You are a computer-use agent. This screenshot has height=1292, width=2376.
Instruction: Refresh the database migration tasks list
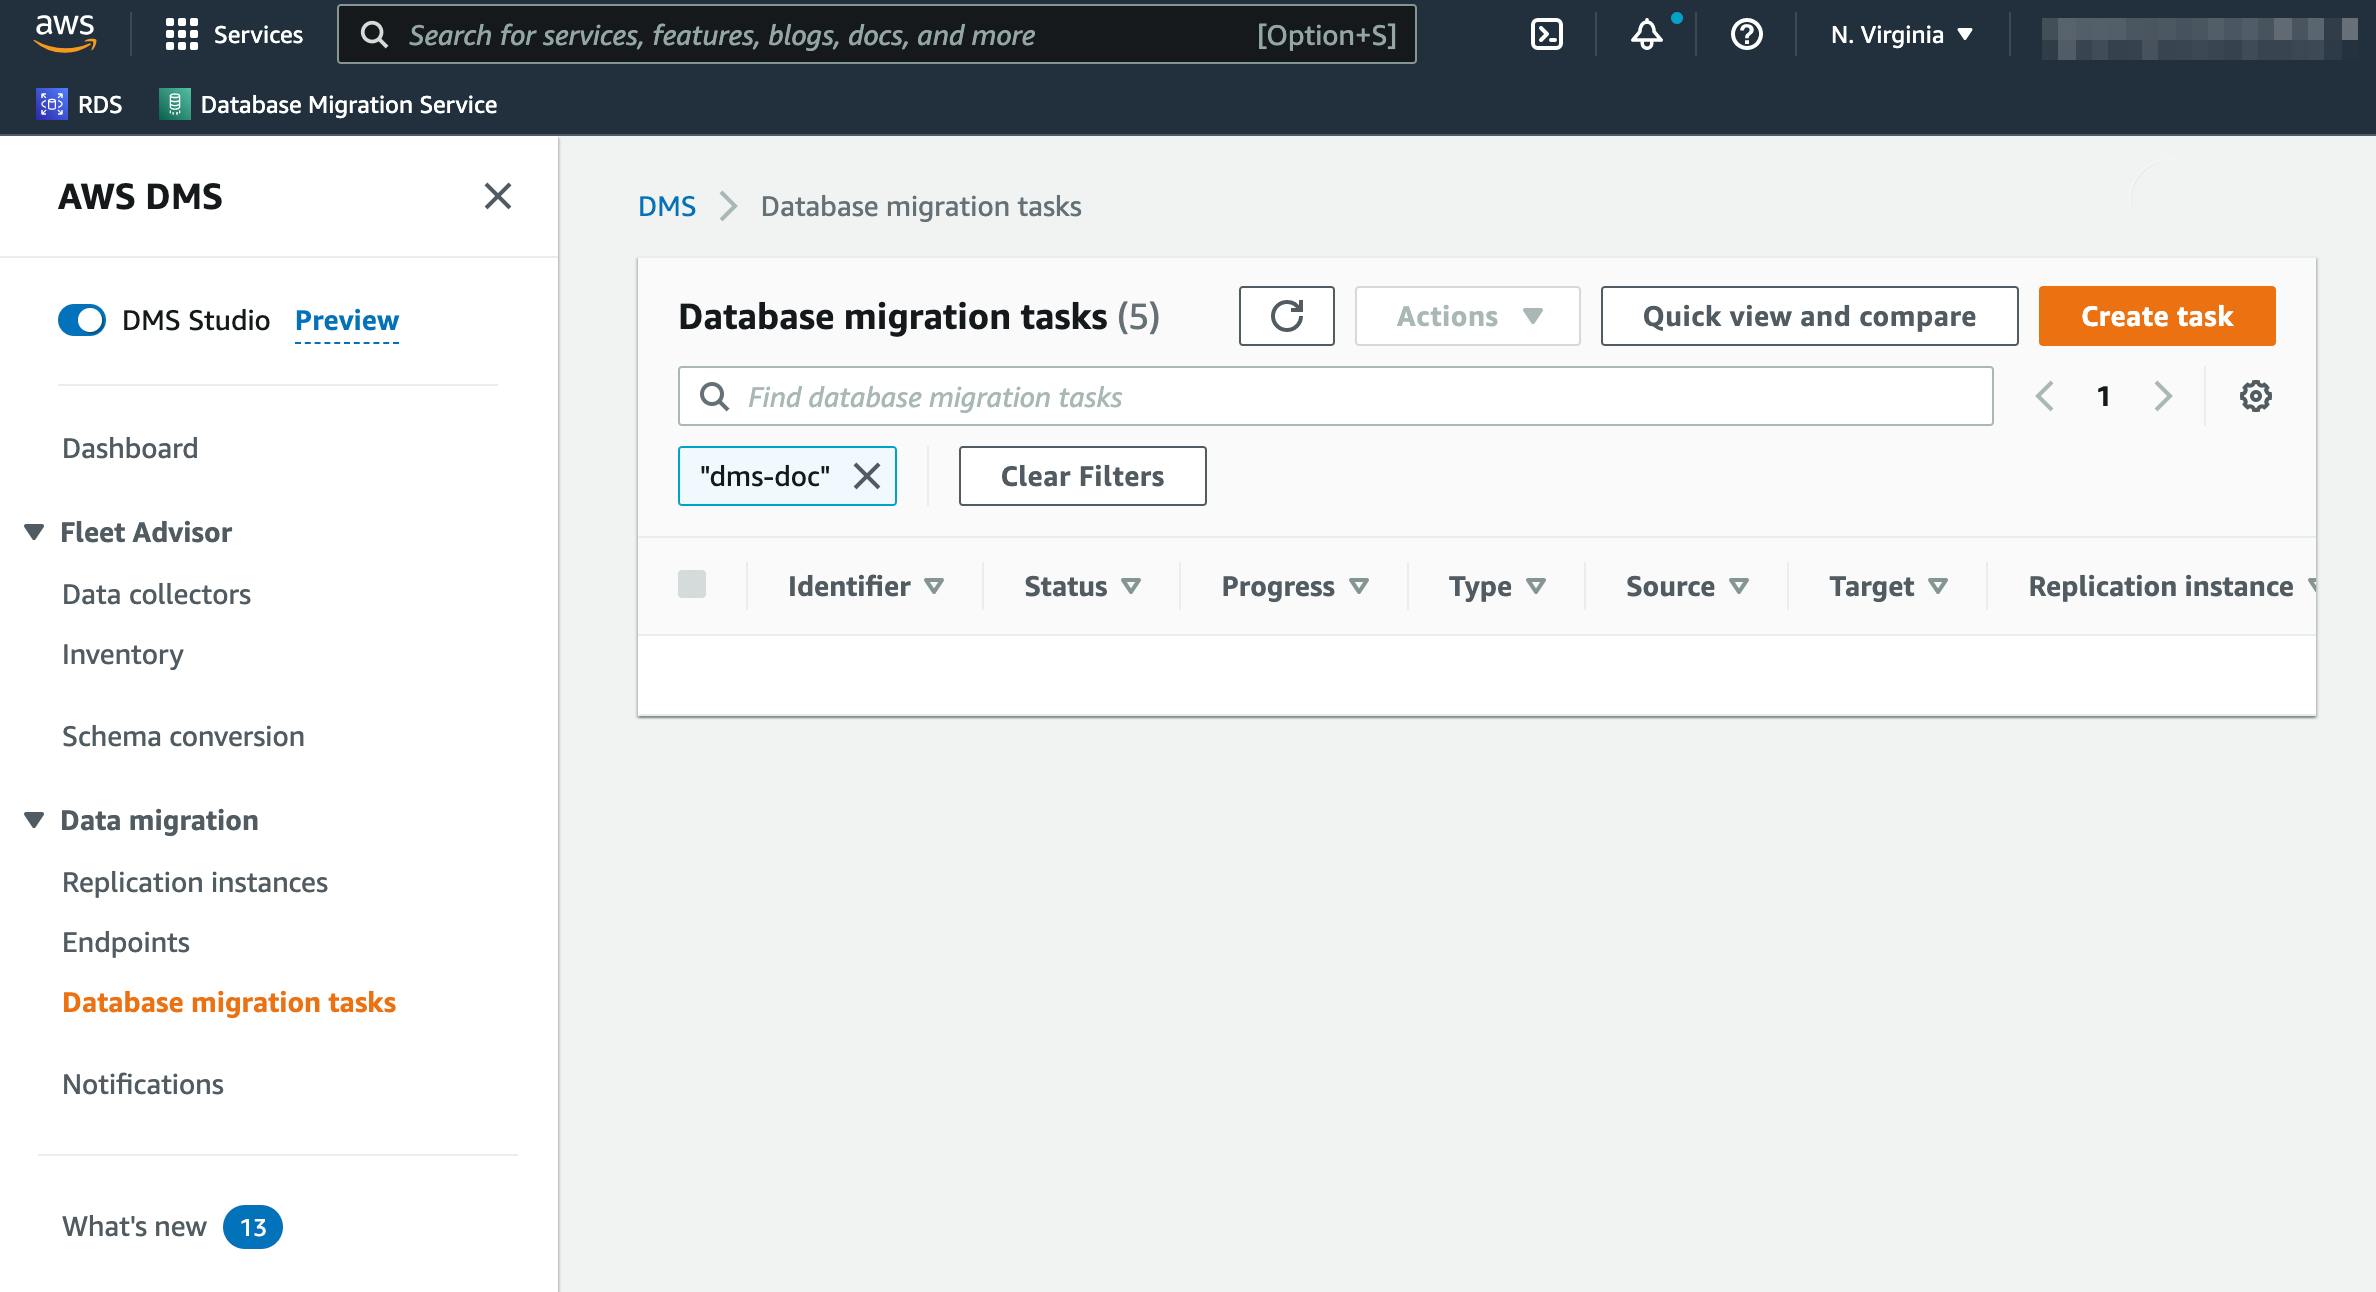tap(1286, 316)
